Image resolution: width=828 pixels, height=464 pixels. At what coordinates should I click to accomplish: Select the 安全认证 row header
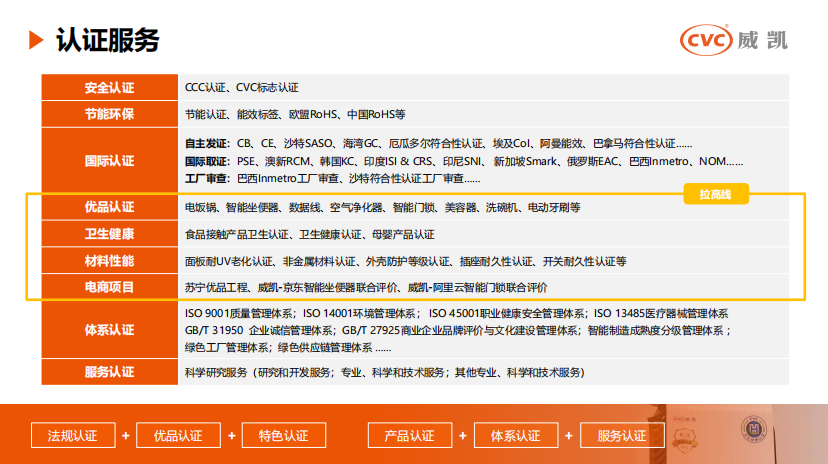pos(109,88)
